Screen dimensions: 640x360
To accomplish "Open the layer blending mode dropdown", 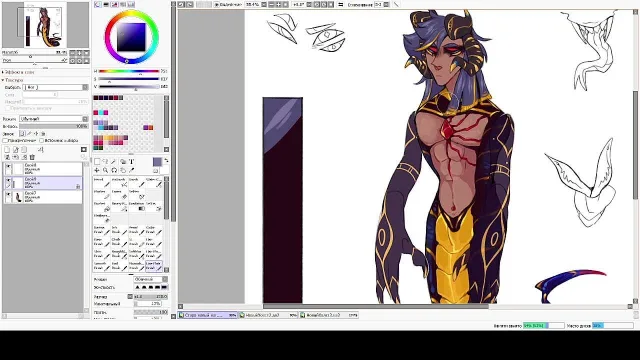I will [x=53, y=119].
